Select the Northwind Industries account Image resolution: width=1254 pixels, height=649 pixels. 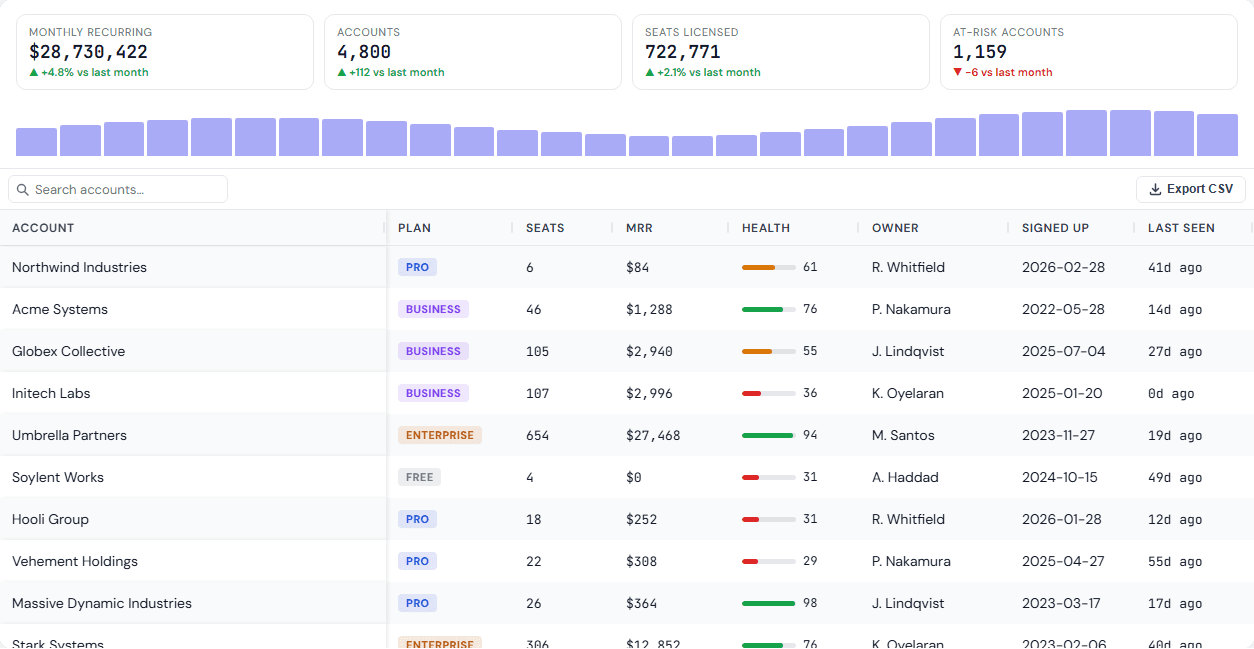(79, 267)
